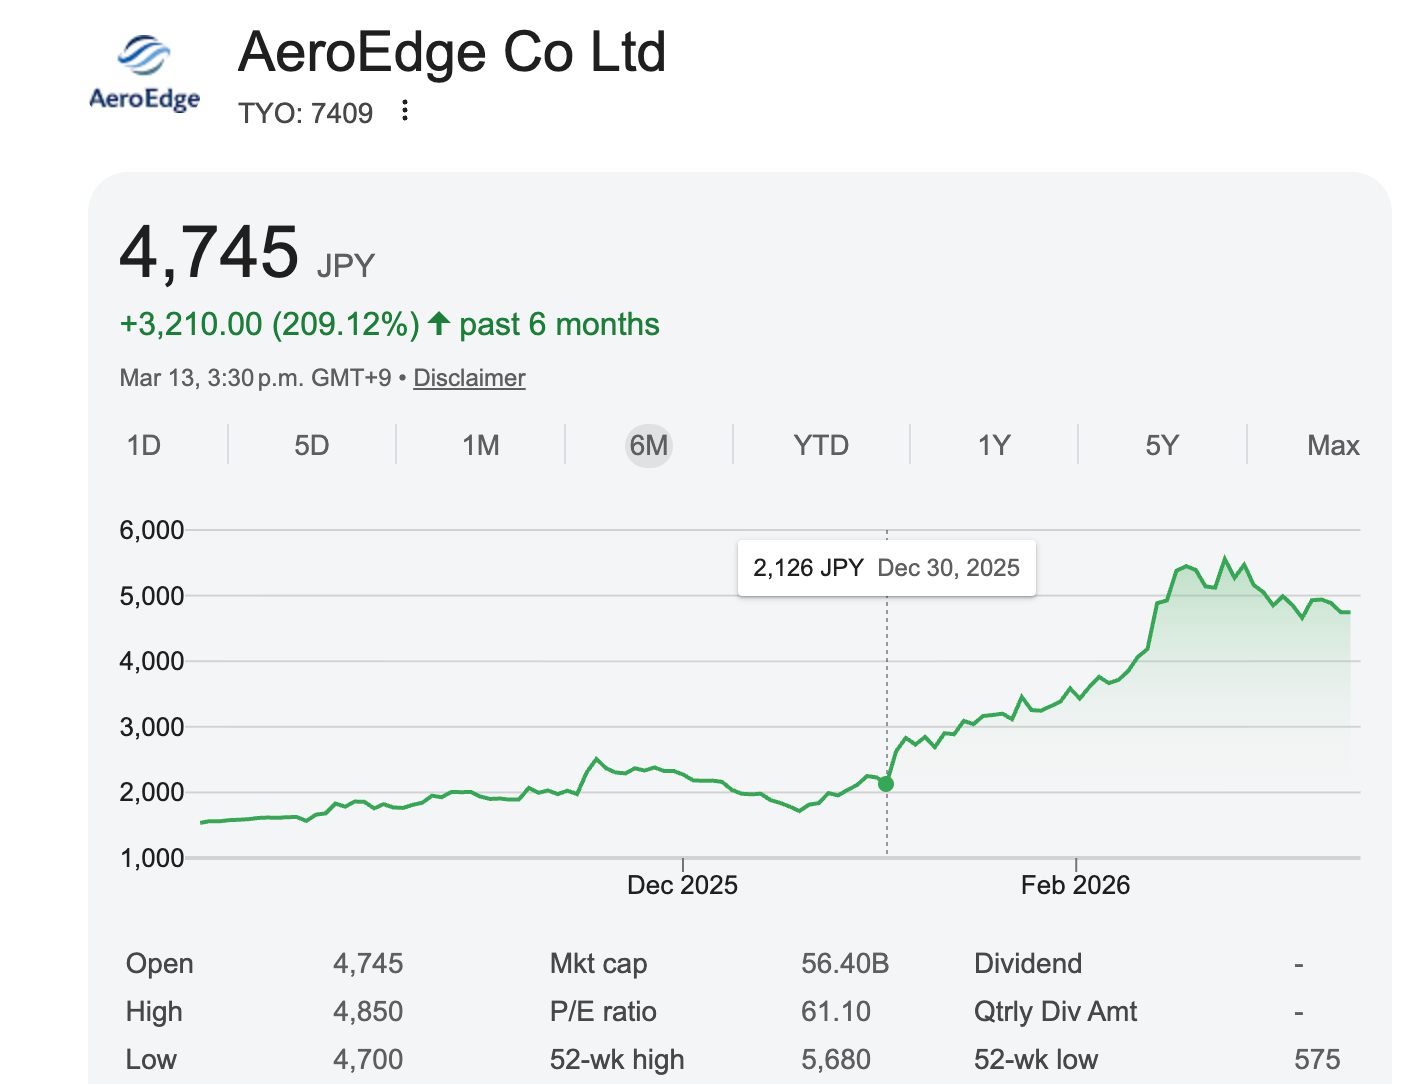Open the Disclaimer link
Image resolution: width=1428 pixels, height=1084 pixels.
pyautogui.click(x=469, y=378)
